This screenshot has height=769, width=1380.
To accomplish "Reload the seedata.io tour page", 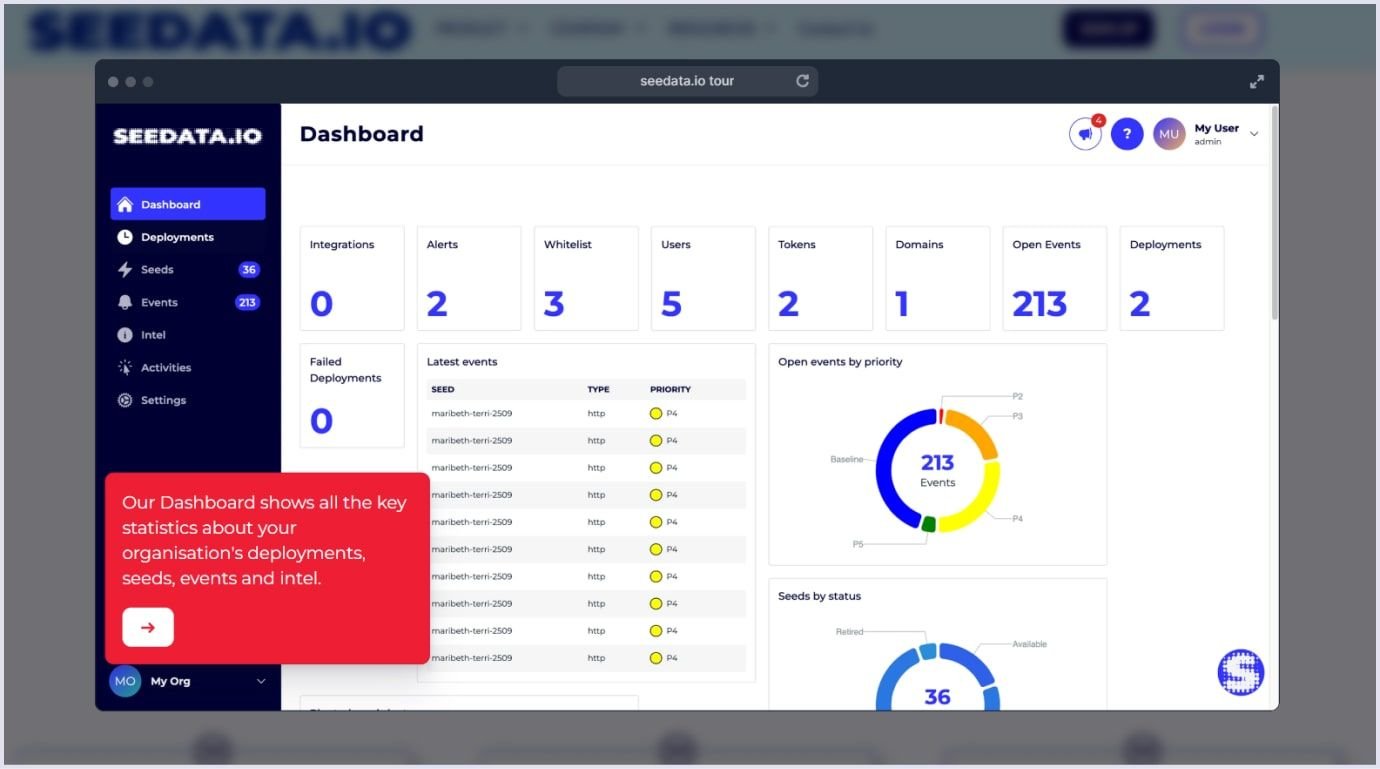I will point(802,81).
